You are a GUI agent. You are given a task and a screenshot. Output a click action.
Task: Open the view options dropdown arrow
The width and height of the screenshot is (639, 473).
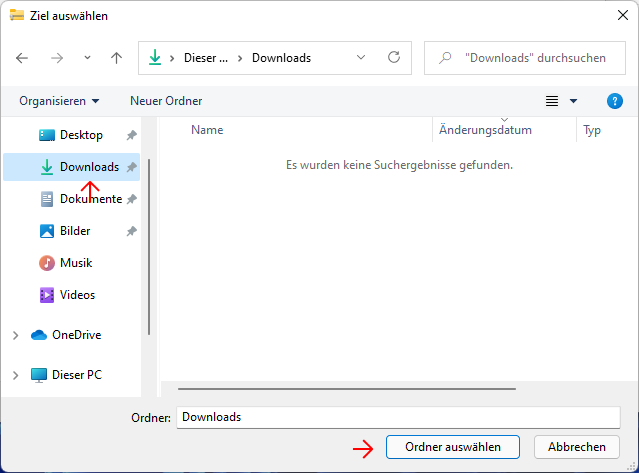573,101
